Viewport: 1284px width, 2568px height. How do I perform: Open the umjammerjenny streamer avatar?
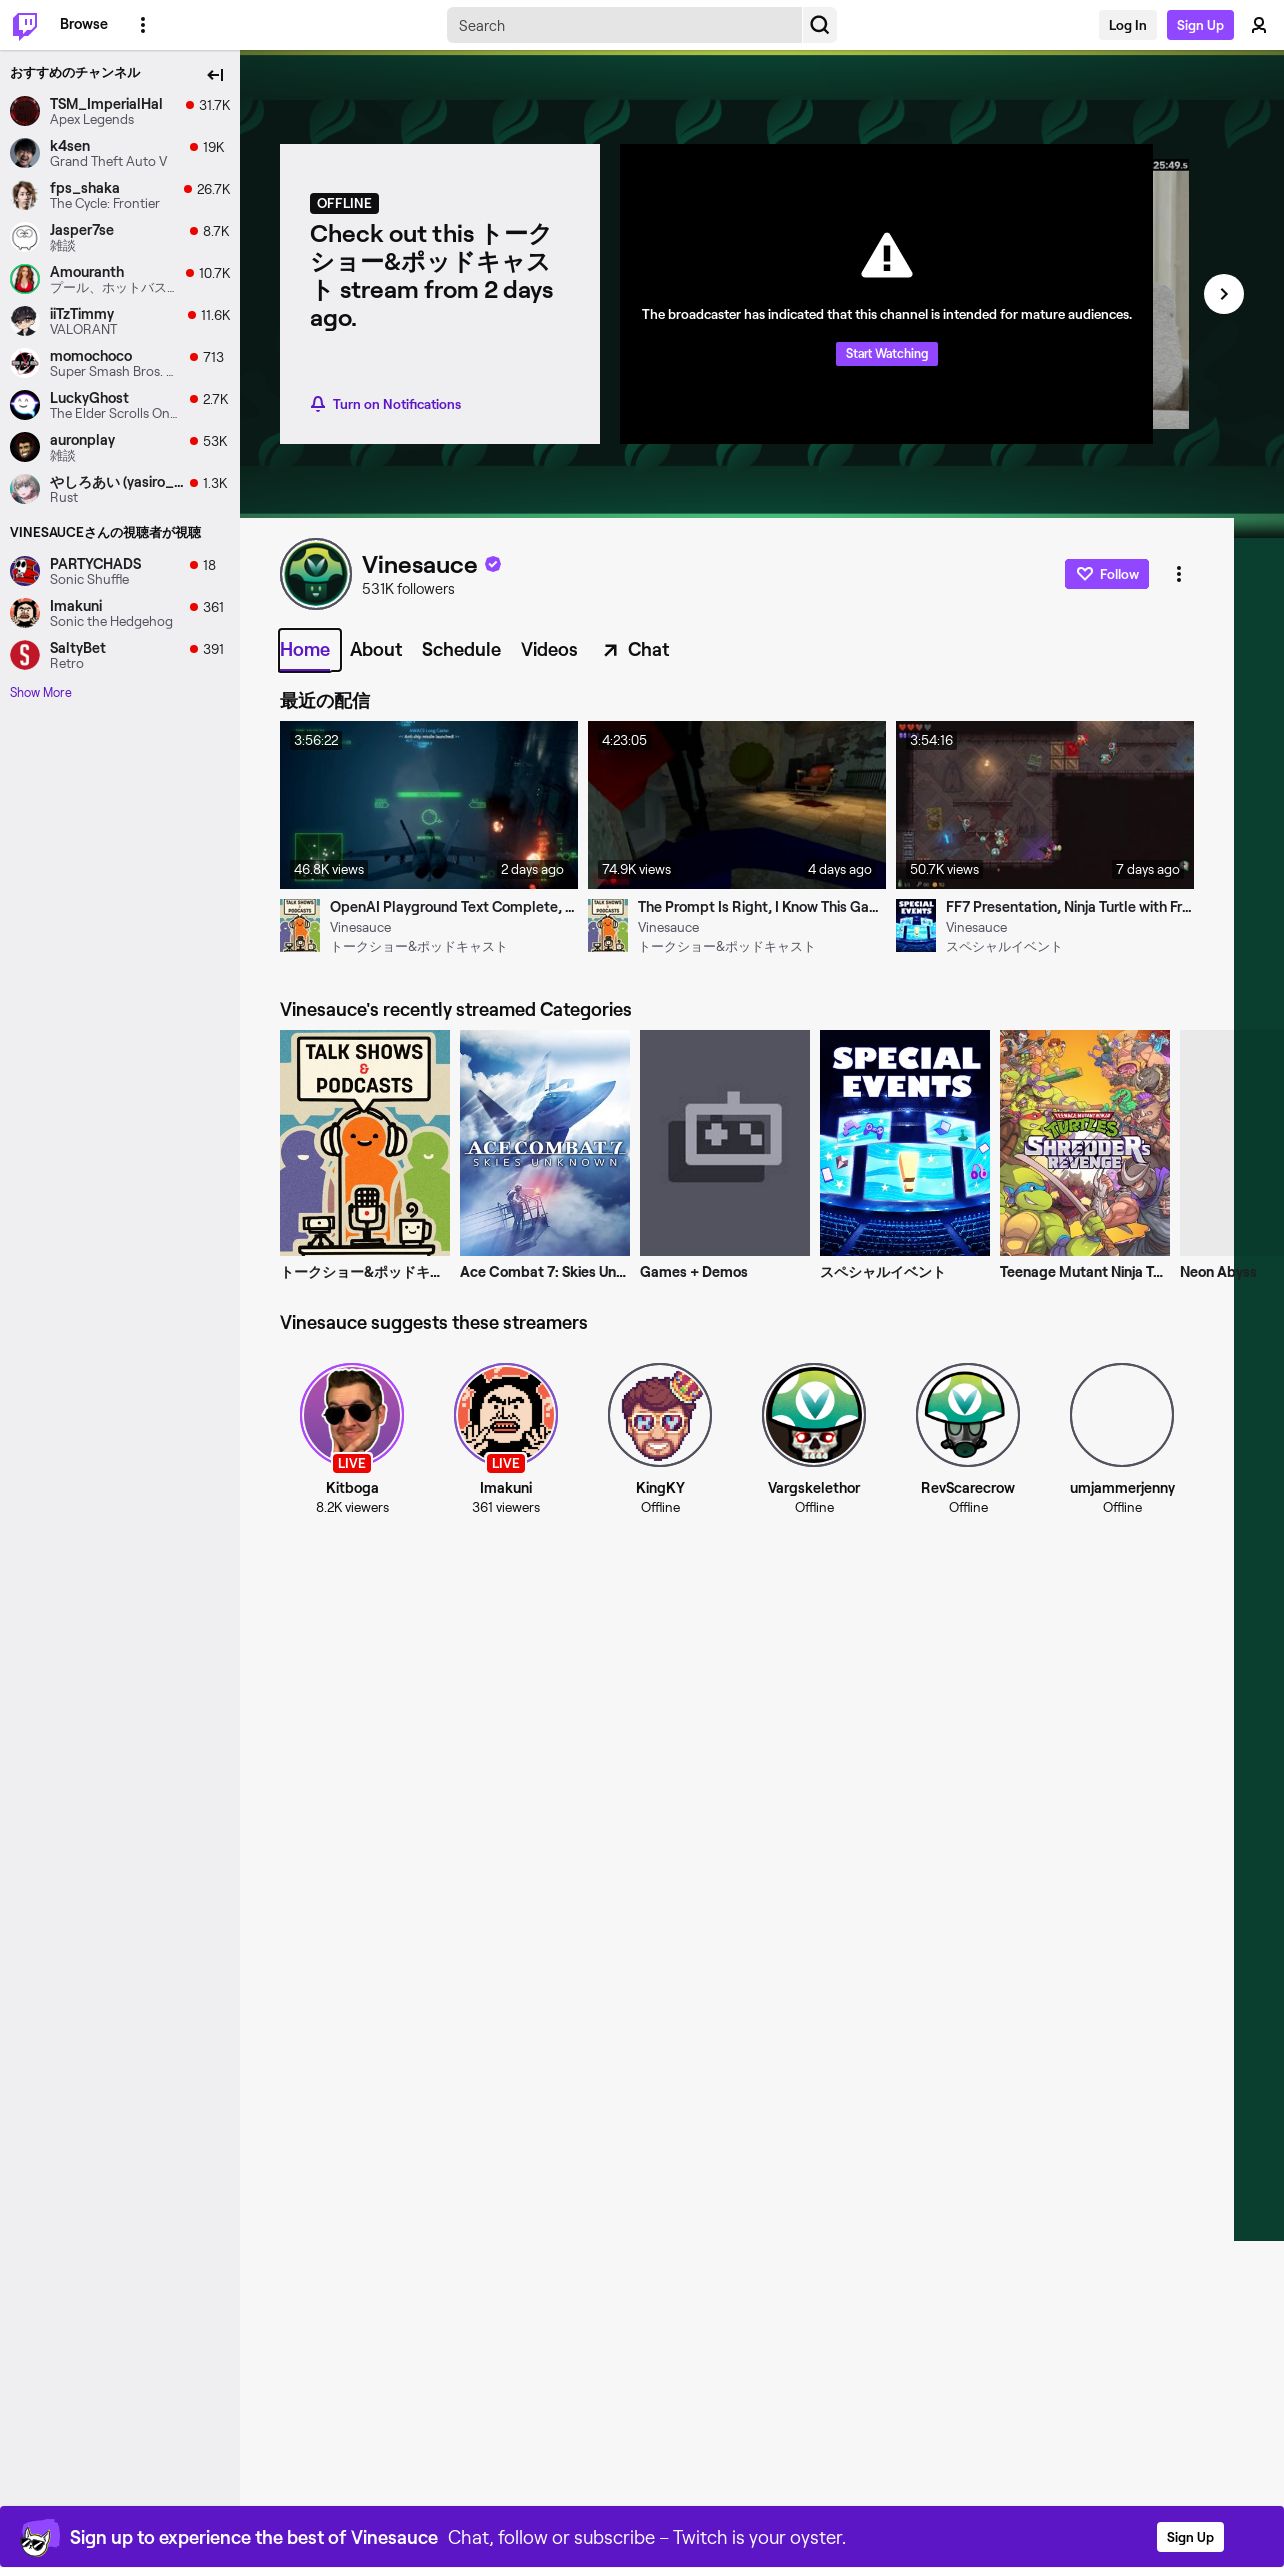(1122, 1415)
